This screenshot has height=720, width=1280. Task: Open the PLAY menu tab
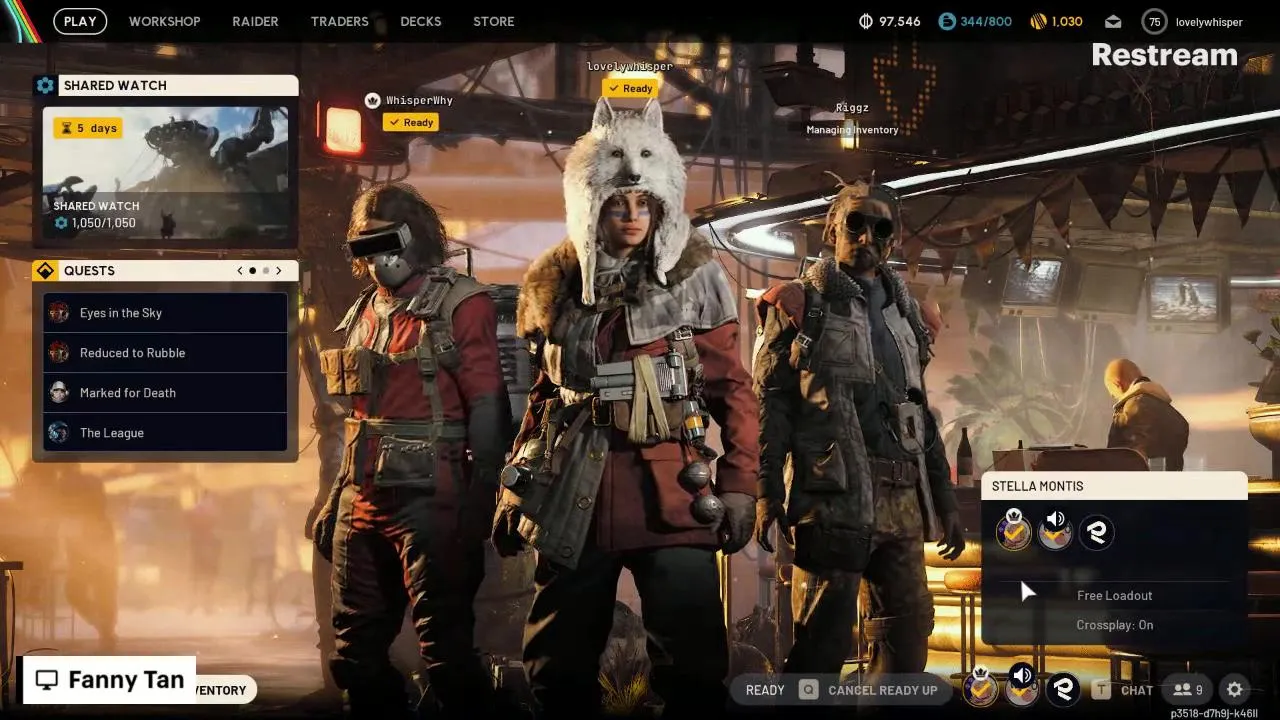[x=80, y=21]
